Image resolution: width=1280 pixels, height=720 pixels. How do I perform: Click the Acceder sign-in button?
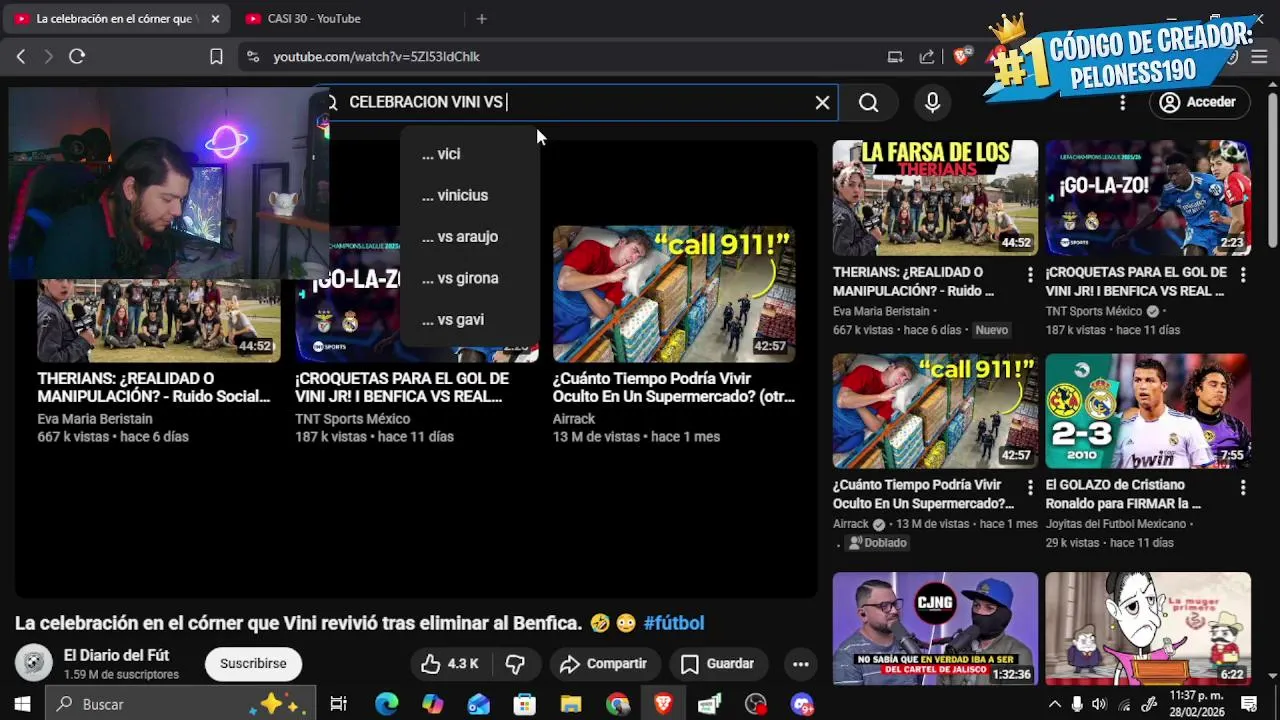(1198, 102)
